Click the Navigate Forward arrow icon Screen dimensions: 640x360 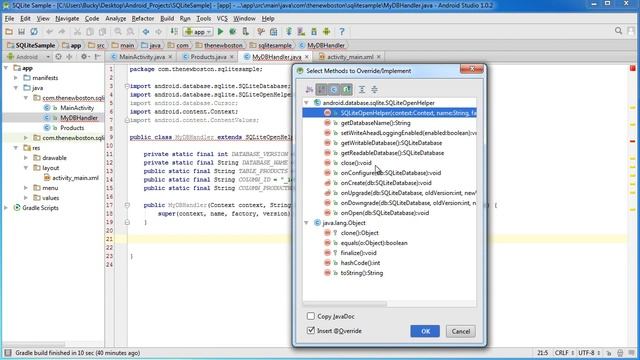(x=158, y=31)
